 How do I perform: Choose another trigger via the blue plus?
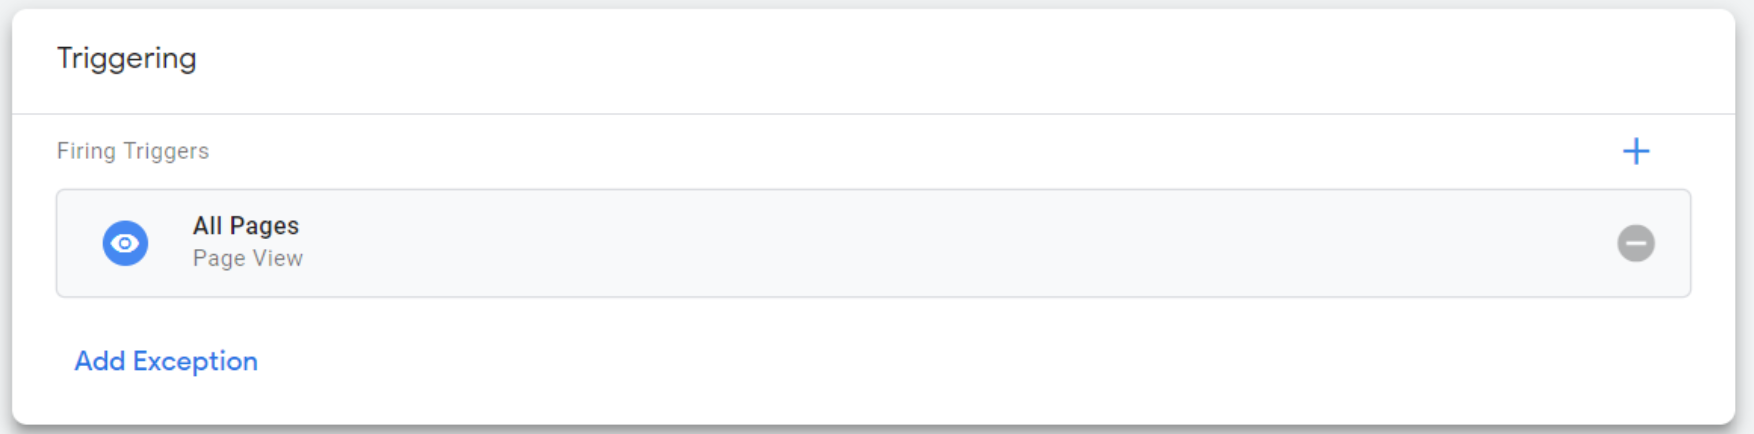tap(1636, 151)
